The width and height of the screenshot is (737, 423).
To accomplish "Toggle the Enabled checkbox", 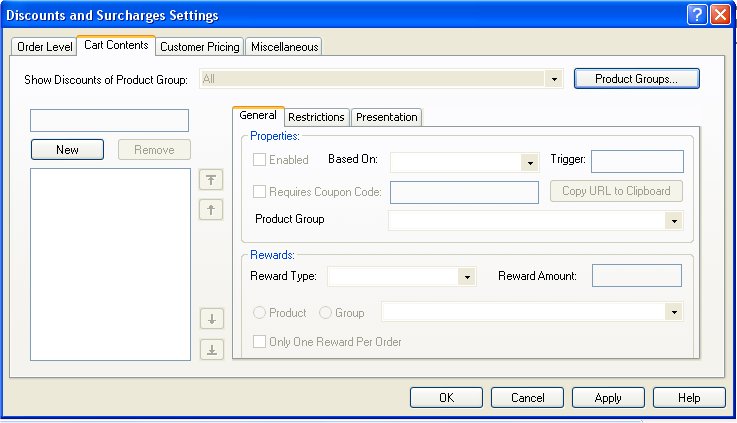I will (x=260, y=160).
